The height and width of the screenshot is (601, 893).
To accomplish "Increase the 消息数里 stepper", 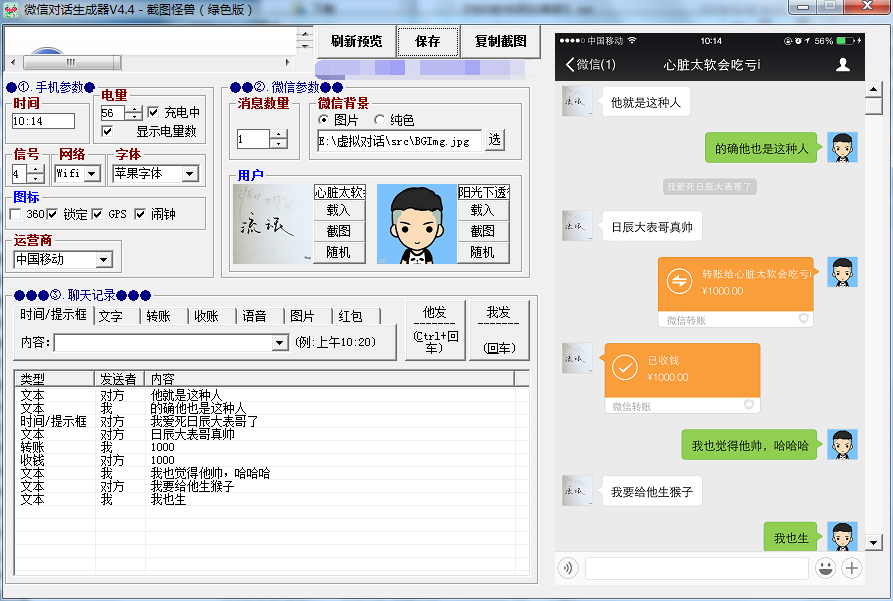I will tap(278, 134).
